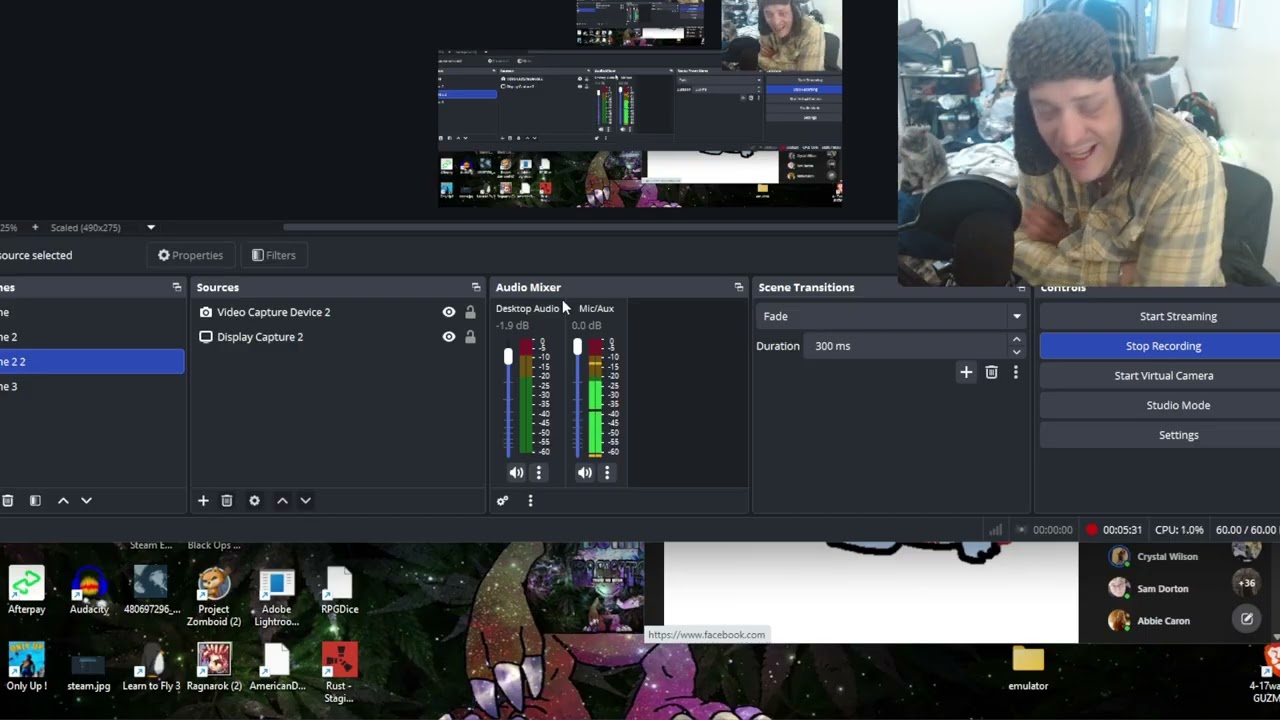The height and width of the screenshot is (720, 1280).
Task: Undock the Audio Mixer panel icon
Action: tap(739, 287)
